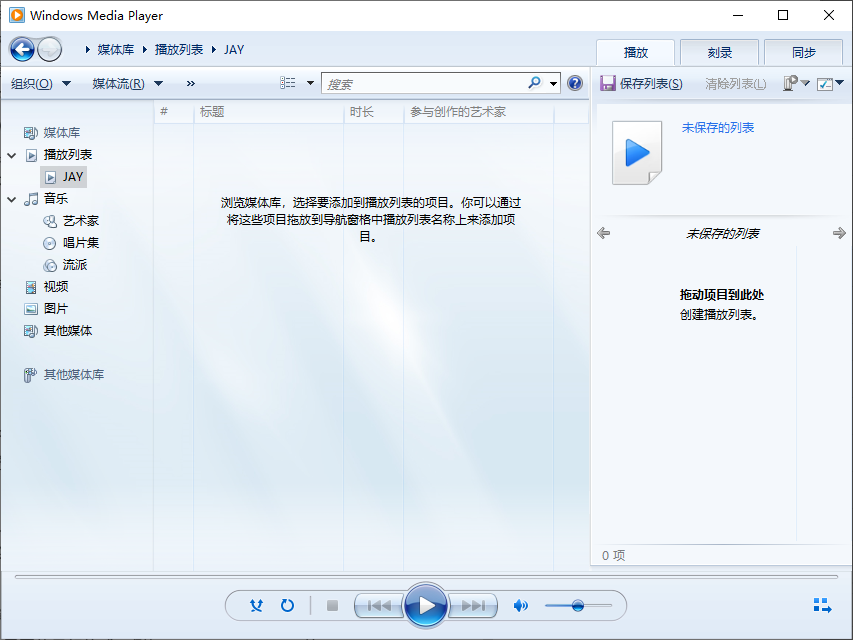Switch to Now Playing mode
The image size is (853, 640).
[822, 605]
